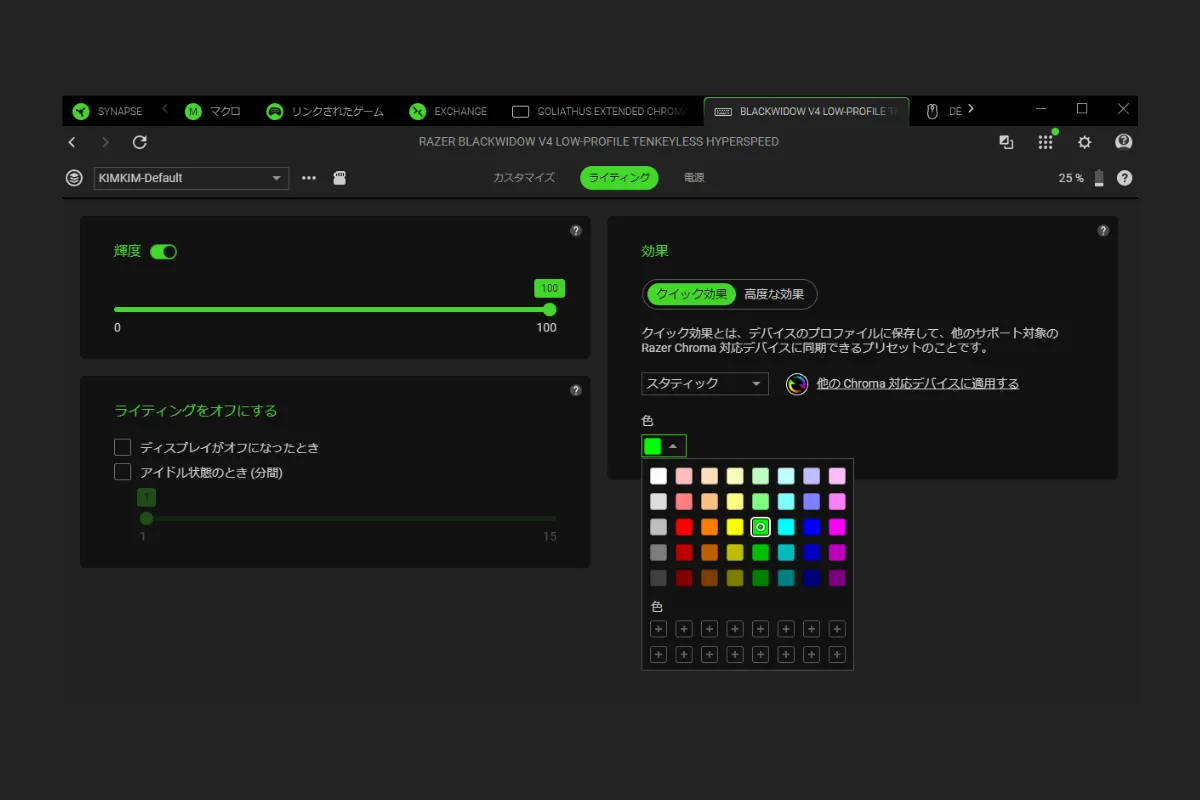Check アイドル状態のとき (分間) option
The height and width of the screenshot is (800, 1200).
pyautogui.click(x=123, y=472)
